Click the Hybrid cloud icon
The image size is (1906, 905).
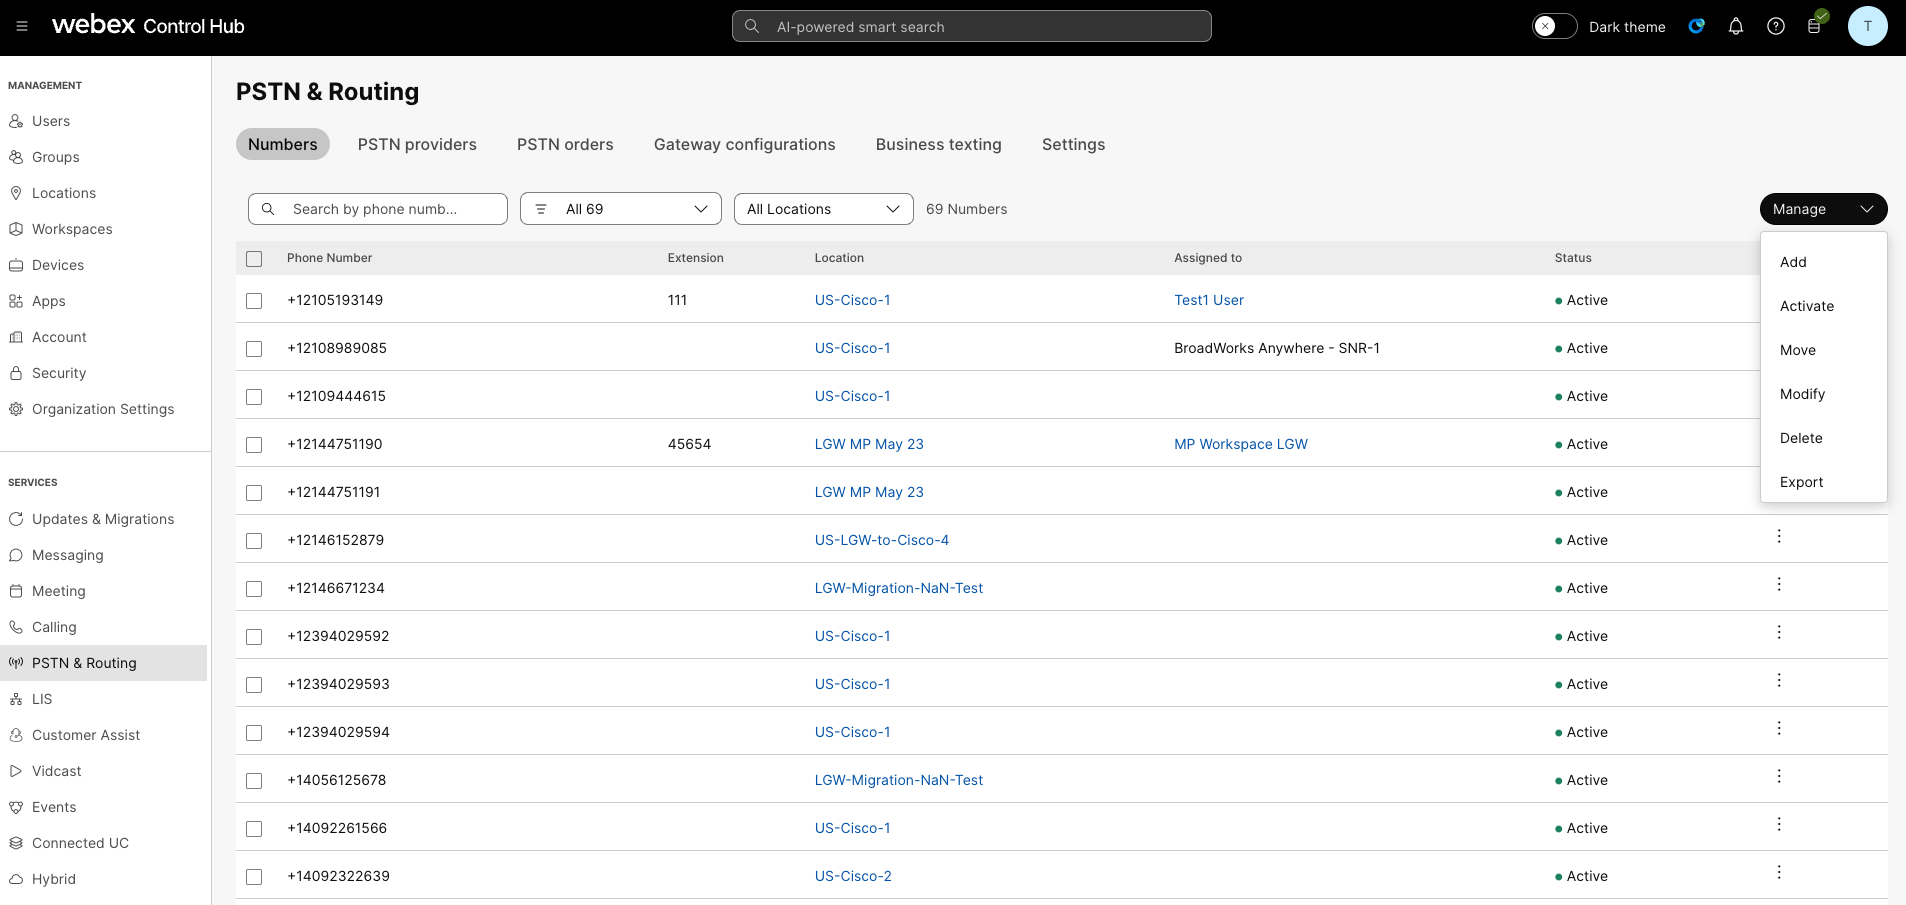[x=16, y=879]
